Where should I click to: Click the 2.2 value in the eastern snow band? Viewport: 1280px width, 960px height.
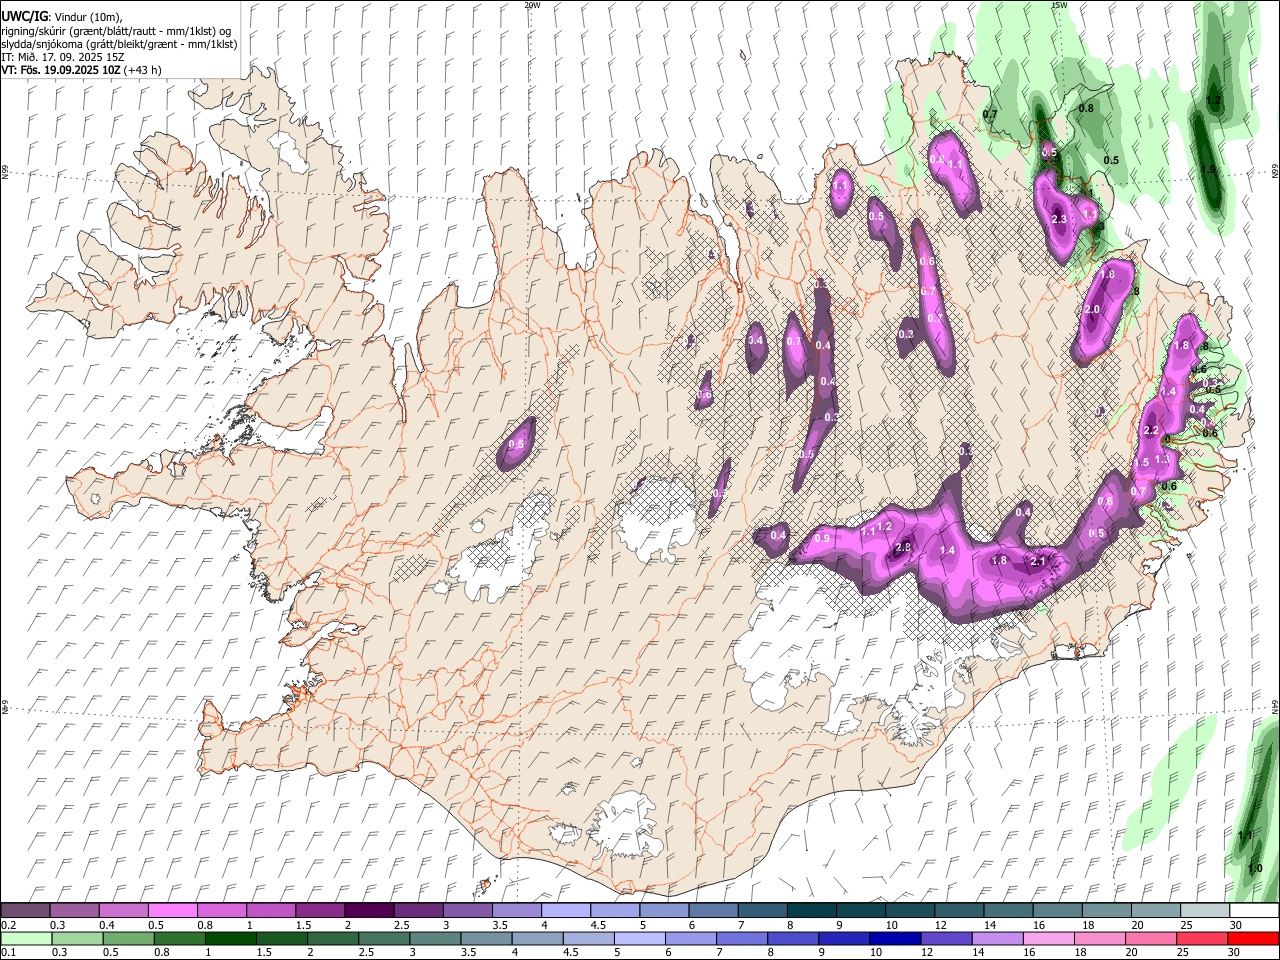point(1151,430)
